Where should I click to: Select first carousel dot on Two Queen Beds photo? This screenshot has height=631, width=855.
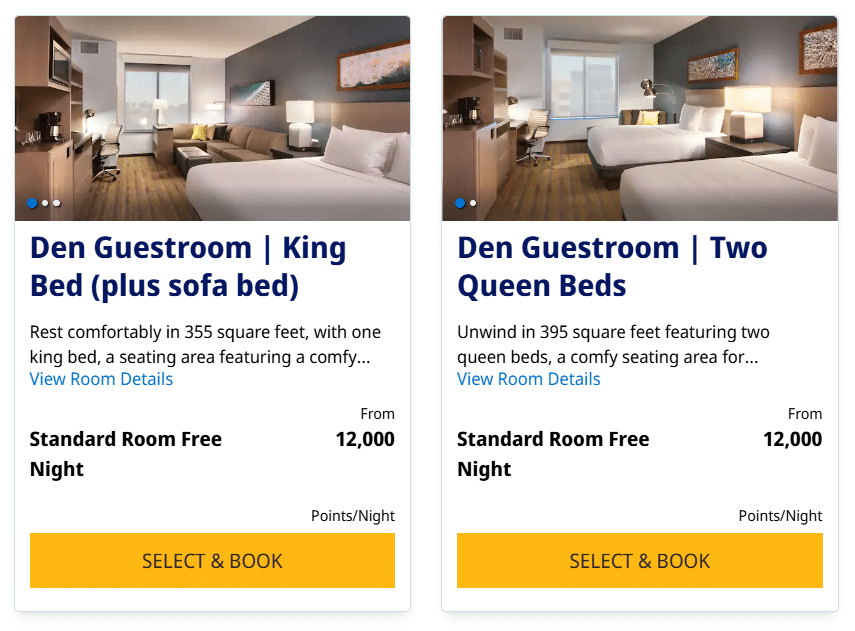460,203
